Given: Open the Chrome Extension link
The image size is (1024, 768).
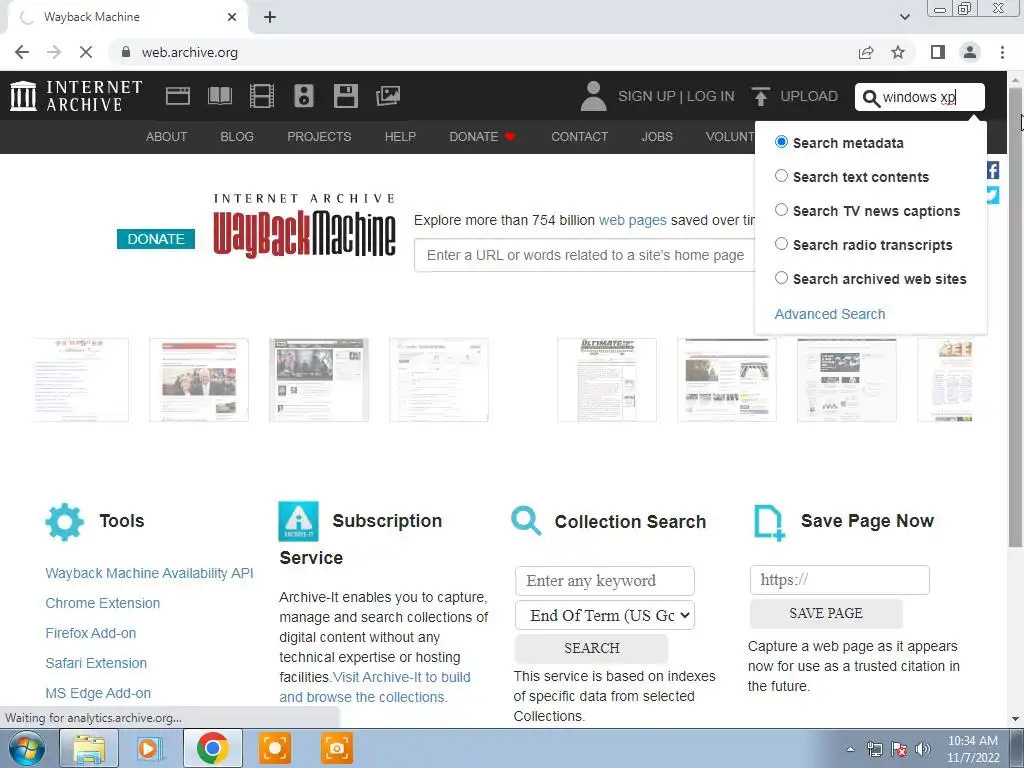Looking at the screenshot, I should (103, 603).
